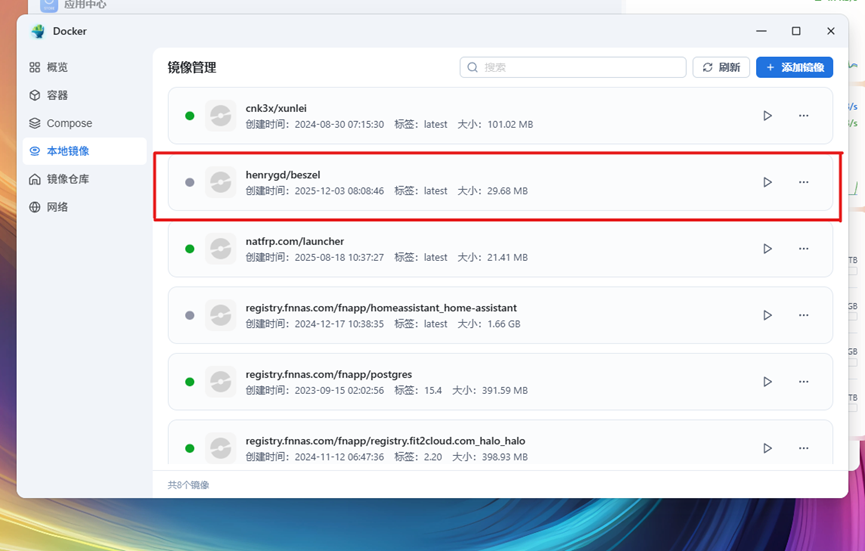Run the natfrp.com/launcher image
This screenshot has width=865, height=551.
[767, 249]
